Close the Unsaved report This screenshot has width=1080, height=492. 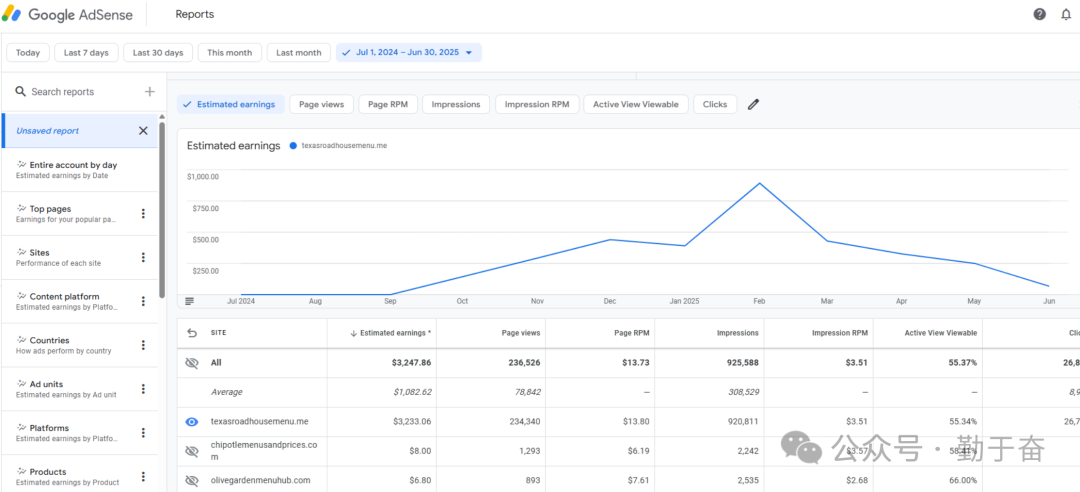click(x=143, y=131)
